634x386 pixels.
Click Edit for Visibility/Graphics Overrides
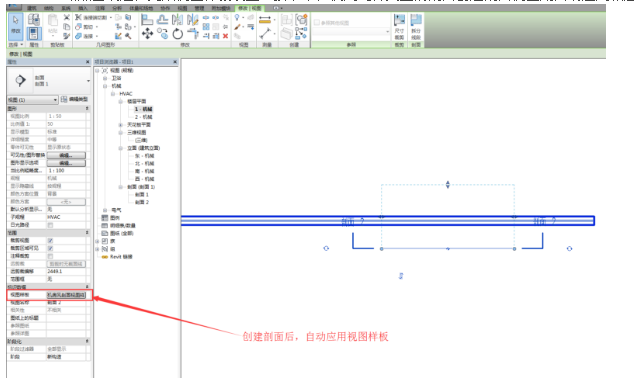pos(66,155)
